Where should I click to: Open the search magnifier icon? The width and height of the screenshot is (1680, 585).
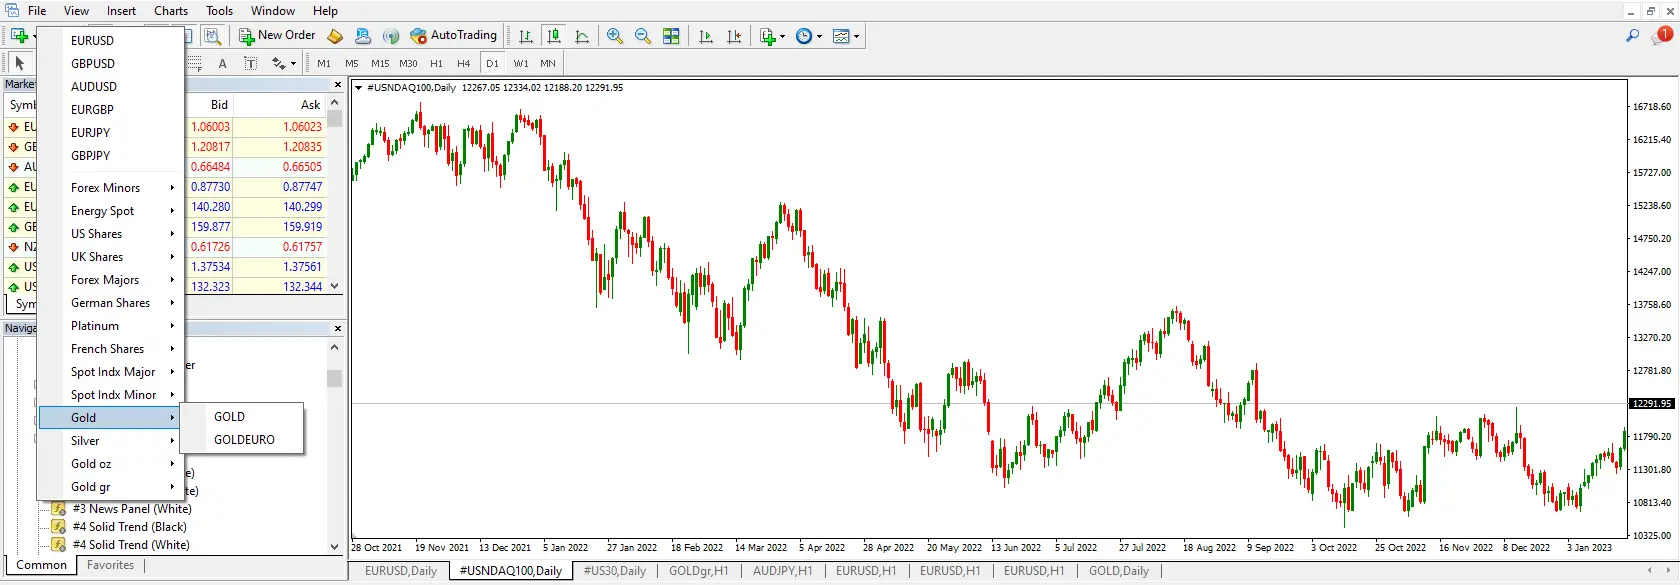1632,36
